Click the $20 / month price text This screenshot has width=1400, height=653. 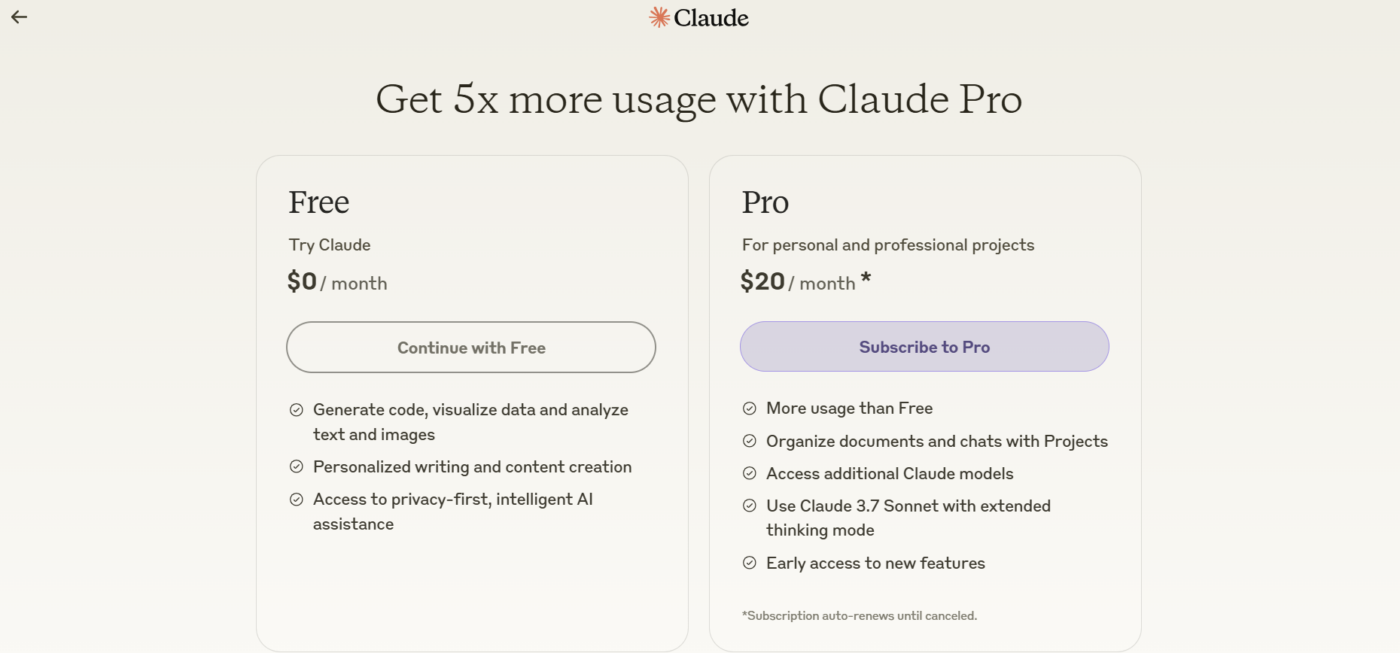pos(797,282)
